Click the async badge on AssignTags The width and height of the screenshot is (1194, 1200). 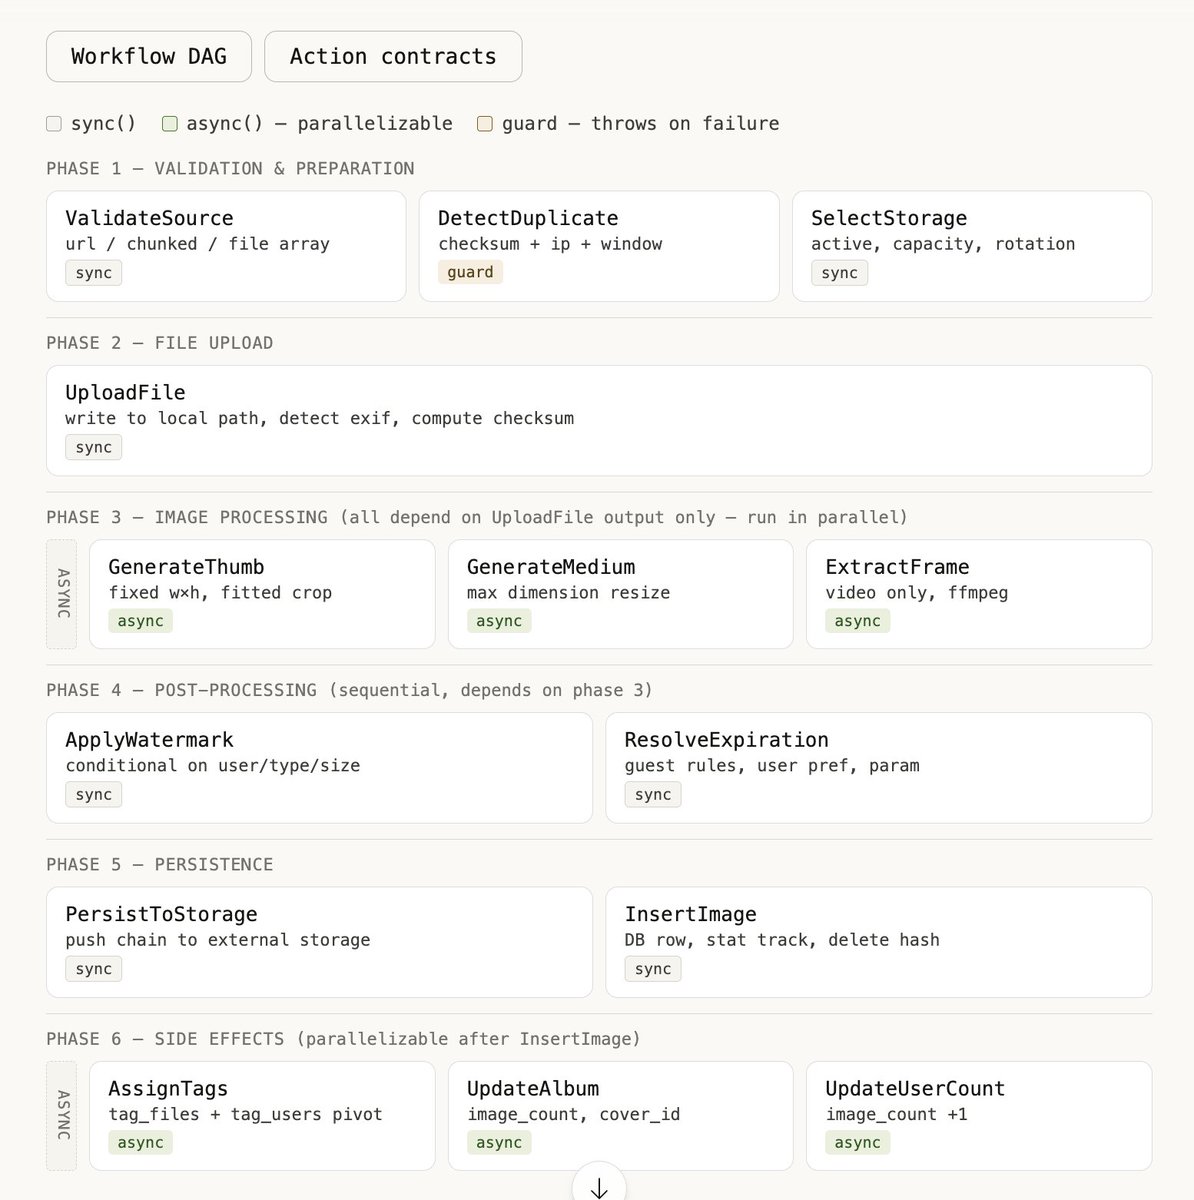pos(140,1142)
